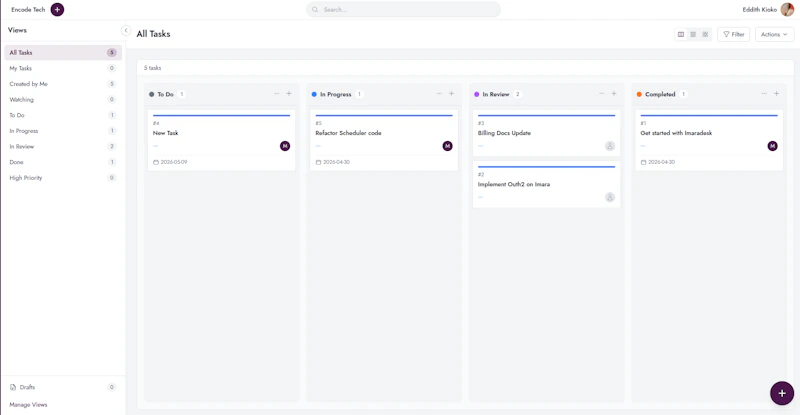Viewport: 800px width, 415px height.
Task: Click the search magnifier icon
Action: coord(315,10)
